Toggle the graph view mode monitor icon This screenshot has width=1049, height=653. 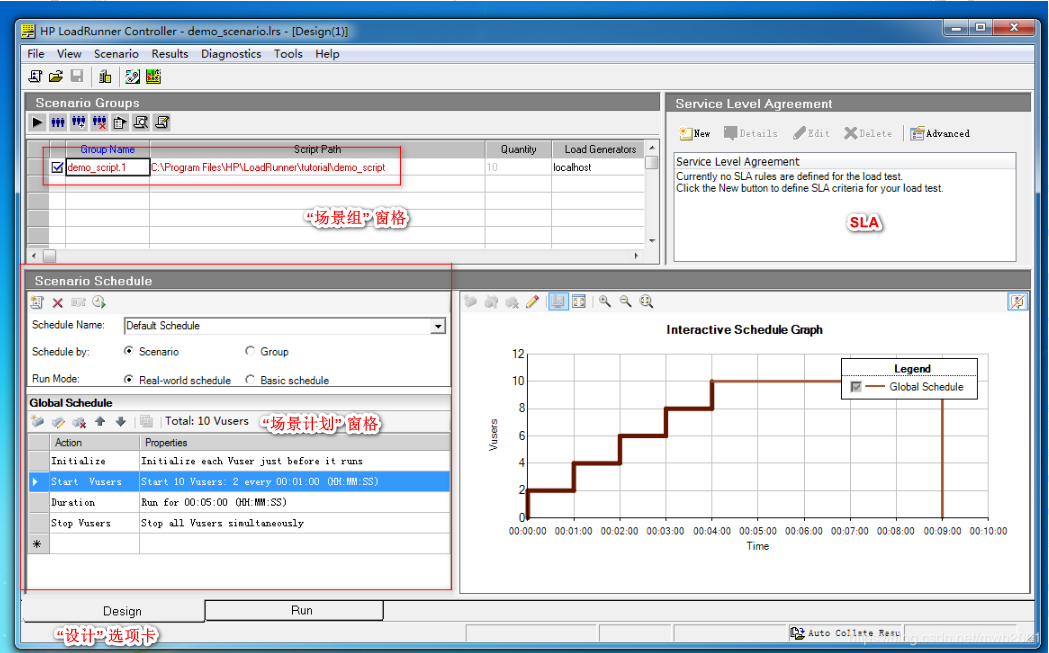point(558,302)
